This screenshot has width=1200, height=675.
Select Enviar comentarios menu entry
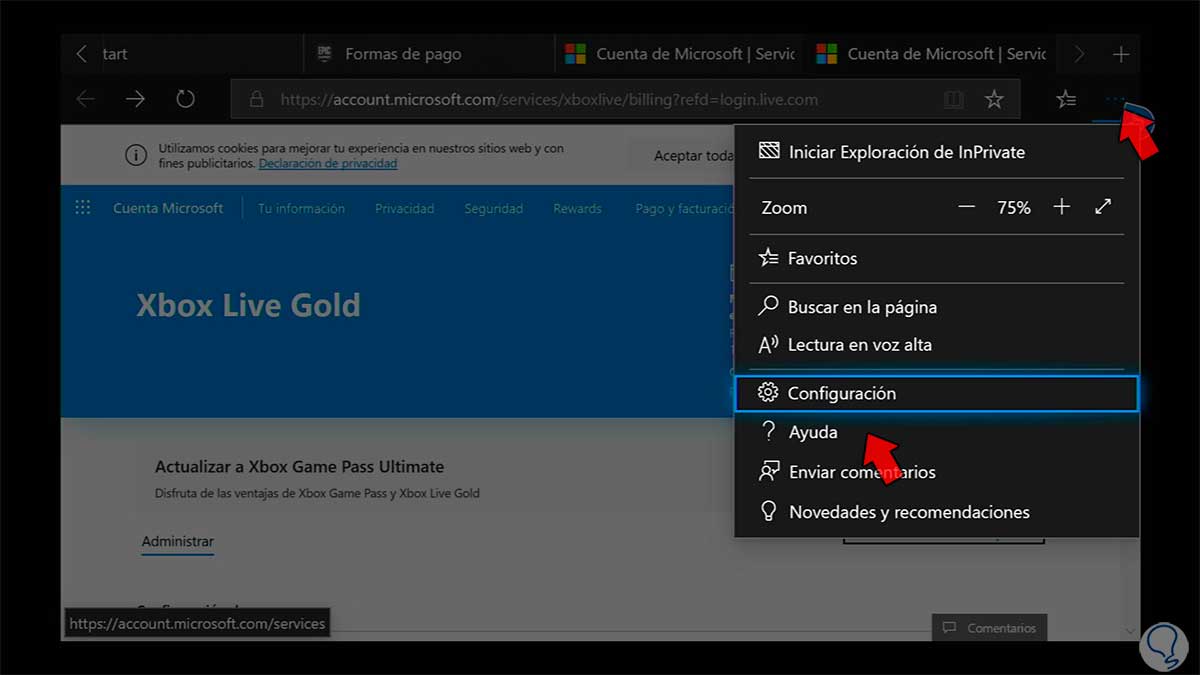tap(937, 472)
